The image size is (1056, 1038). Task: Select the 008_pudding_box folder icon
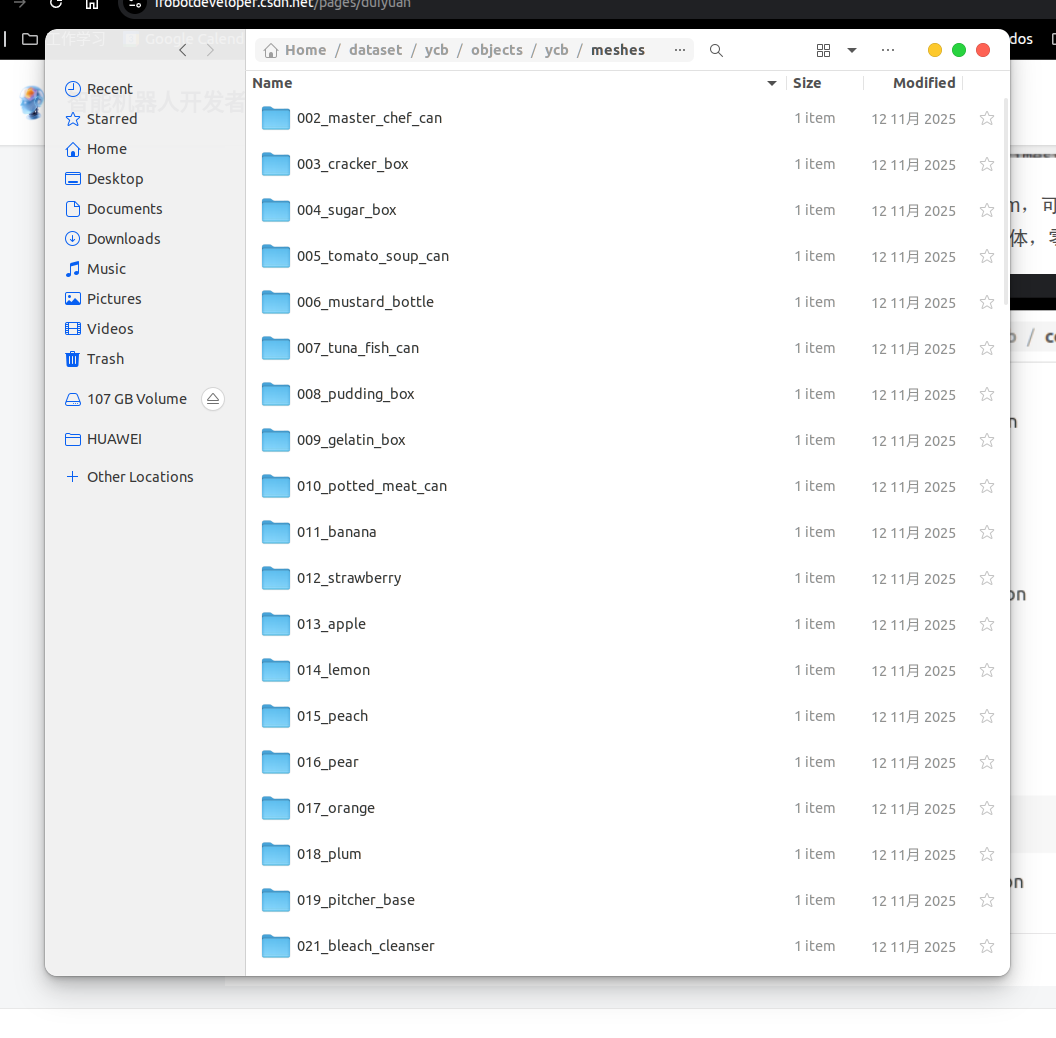click(275, 394)
